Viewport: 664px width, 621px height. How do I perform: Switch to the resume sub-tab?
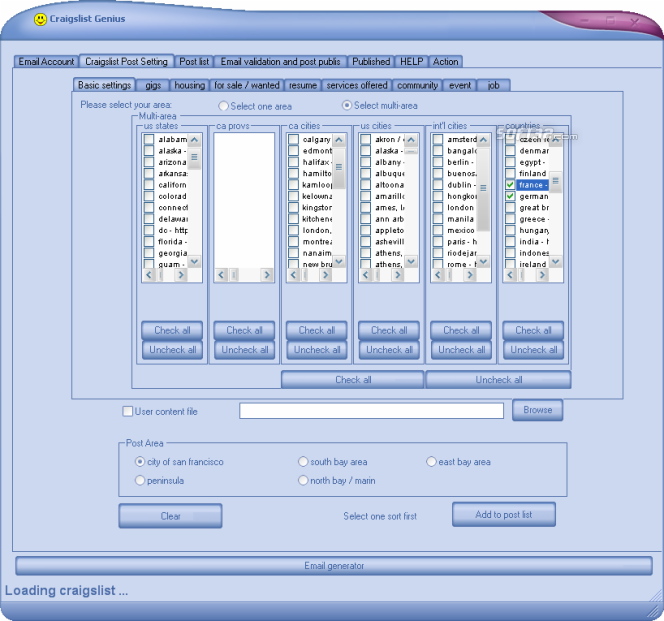(x=303, y=86)
